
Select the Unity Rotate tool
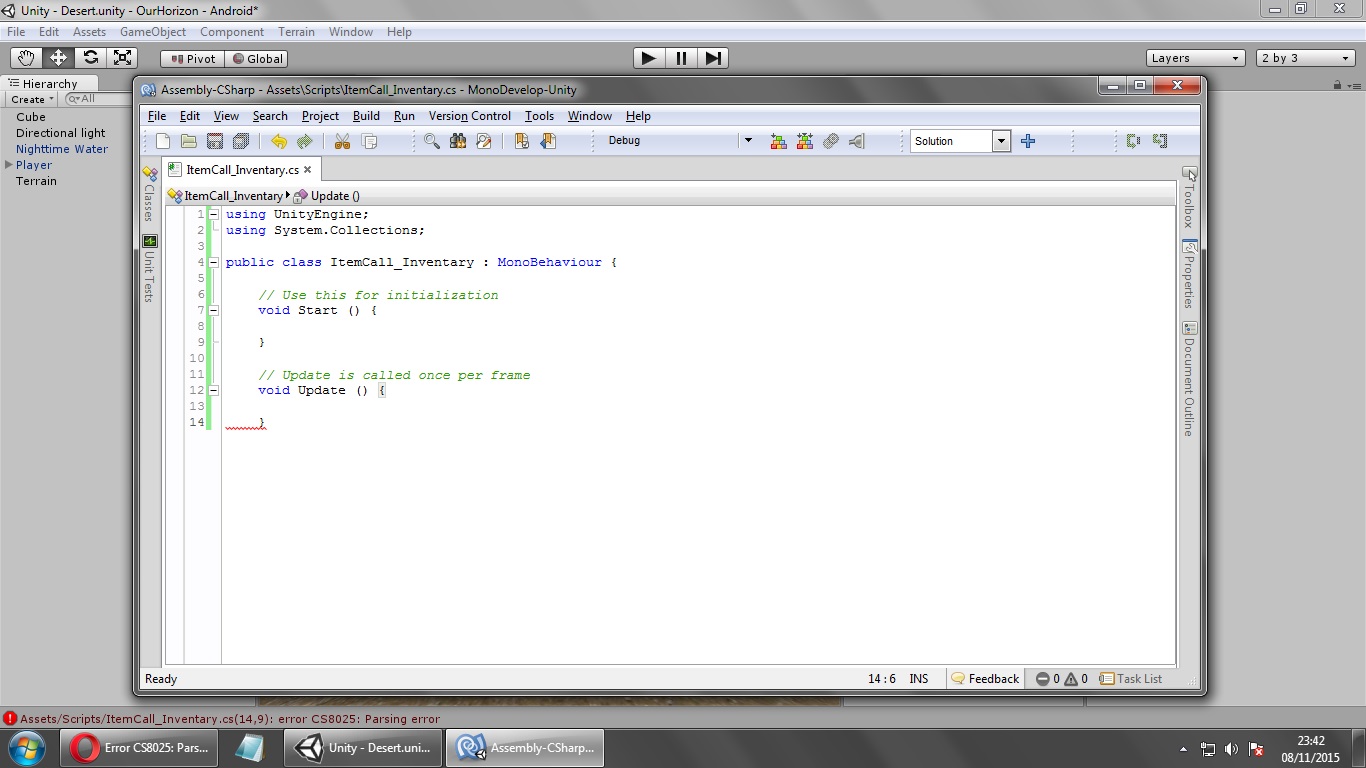click(90, 58)
